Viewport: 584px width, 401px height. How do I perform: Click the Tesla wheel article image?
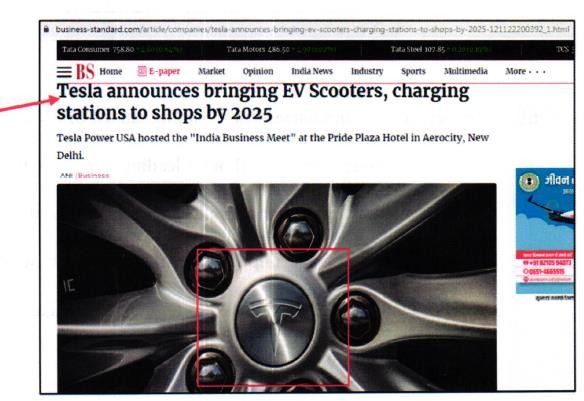tap(276, 287)
